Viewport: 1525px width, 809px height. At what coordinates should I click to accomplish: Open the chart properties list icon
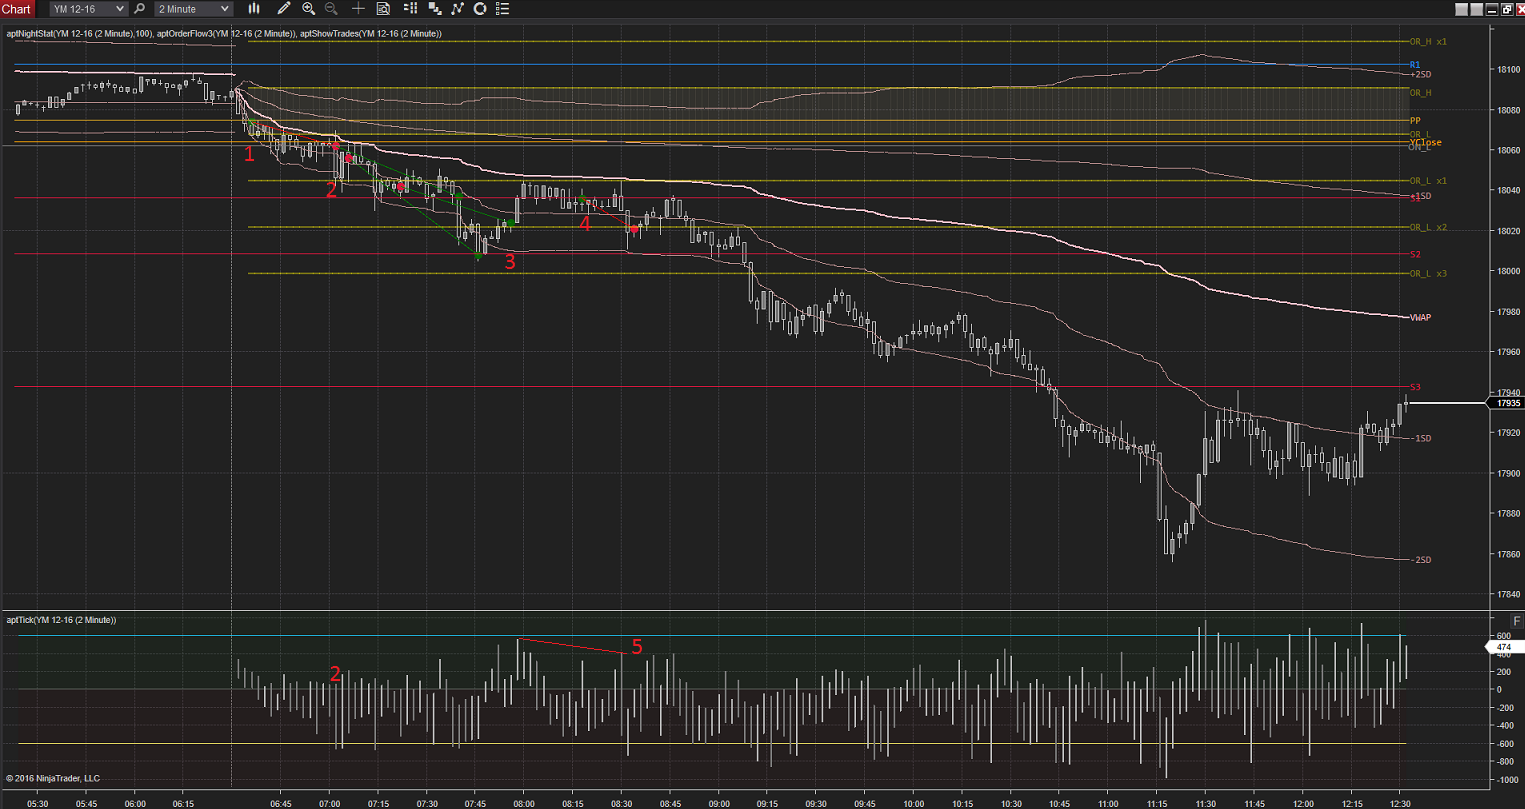[x=503, y=9]
